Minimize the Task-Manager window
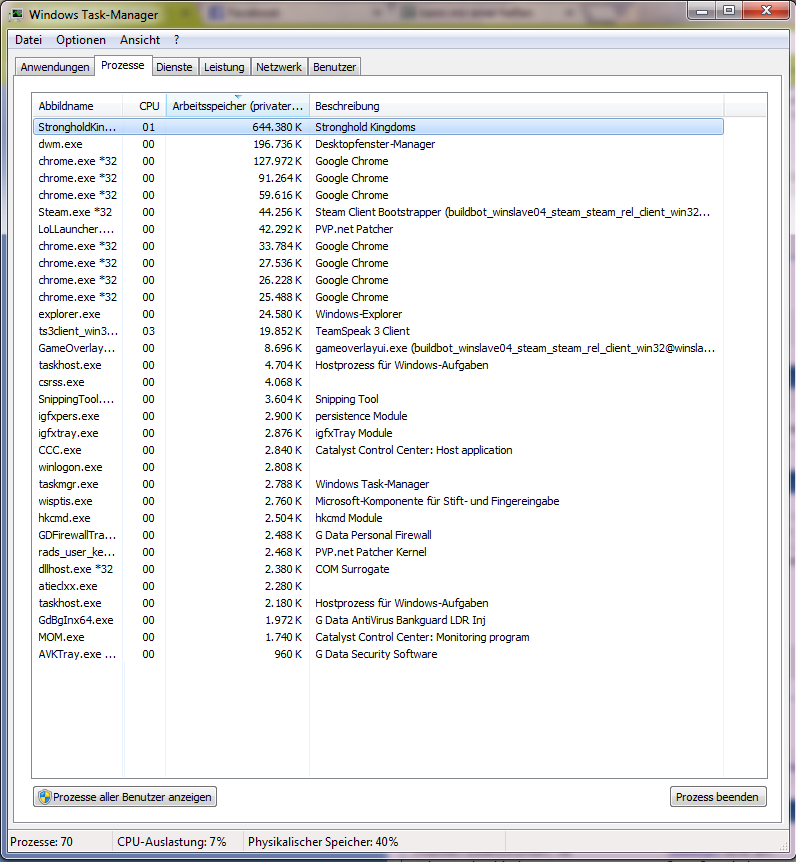Viewport: 796px width, 862px height. pos(701,10)
